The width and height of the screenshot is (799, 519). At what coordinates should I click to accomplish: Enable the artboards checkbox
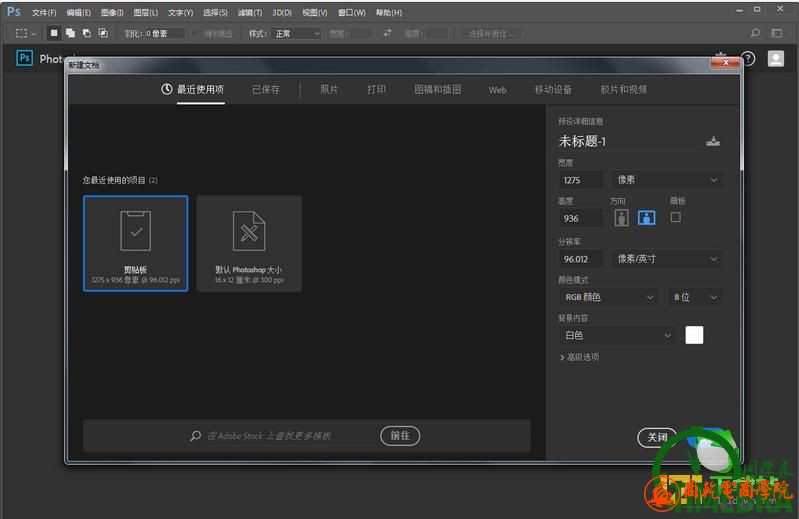click(676, 217)
